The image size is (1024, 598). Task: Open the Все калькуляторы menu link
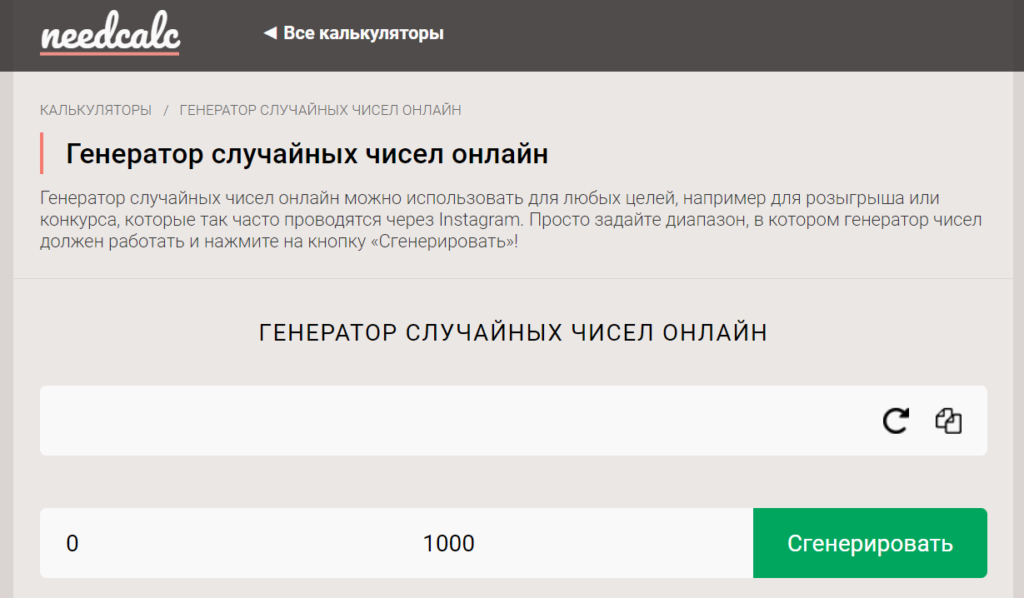pos(363,34)
